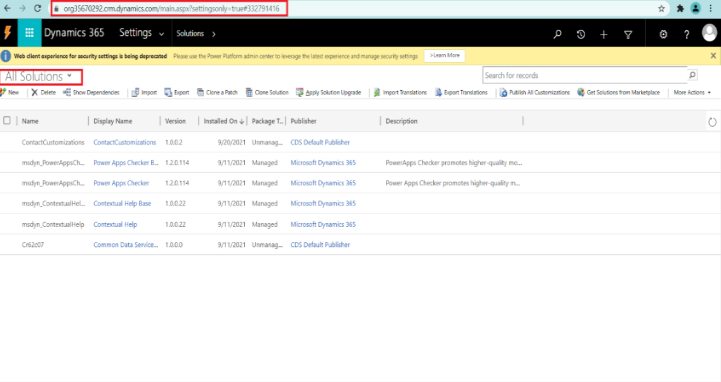Toggle the select all rows checkbox
Image resolution: width=721 pixels, height=382 pixels.
(7, 120)
